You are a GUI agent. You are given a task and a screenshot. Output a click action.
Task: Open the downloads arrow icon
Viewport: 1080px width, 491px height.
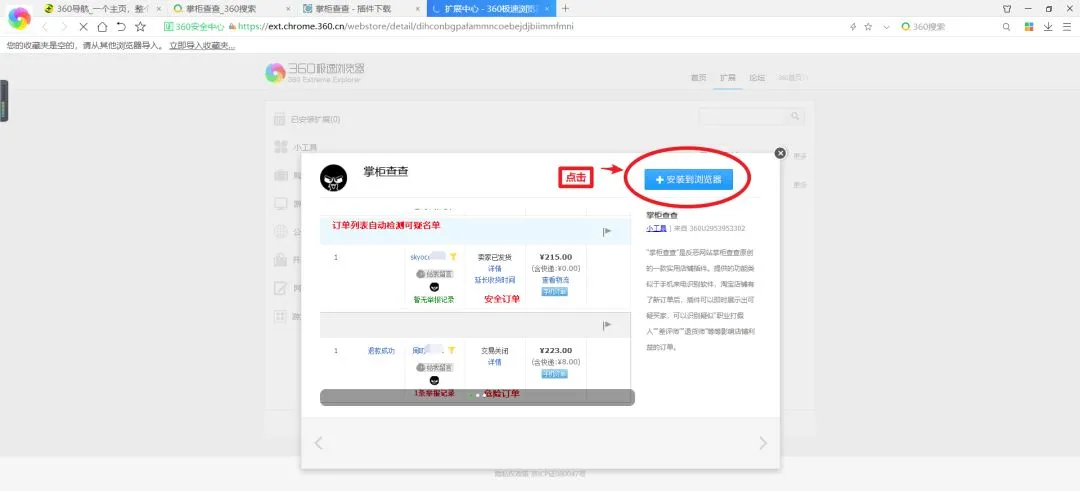[x=1048, y=27]
